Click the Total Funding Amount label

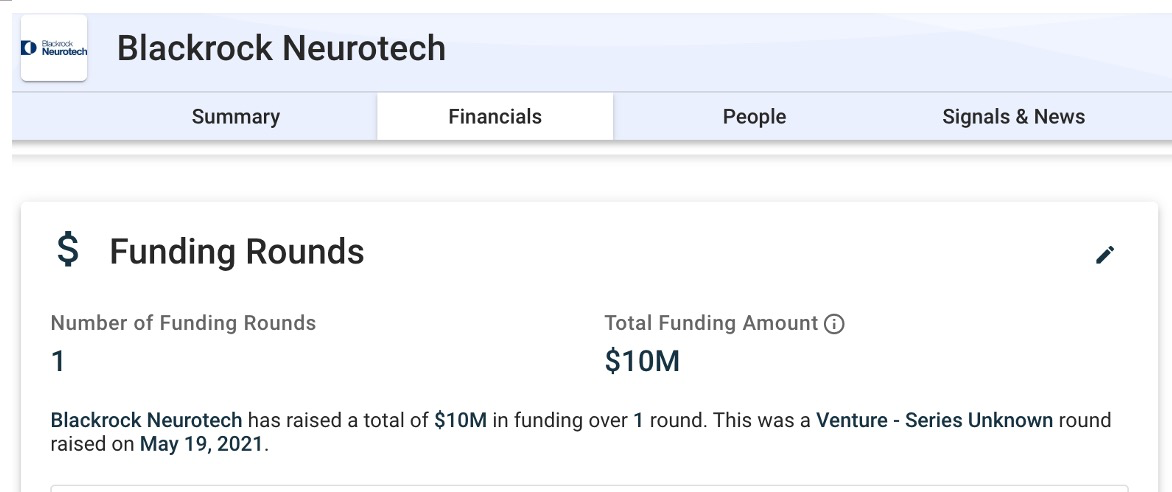coord(711,323)
